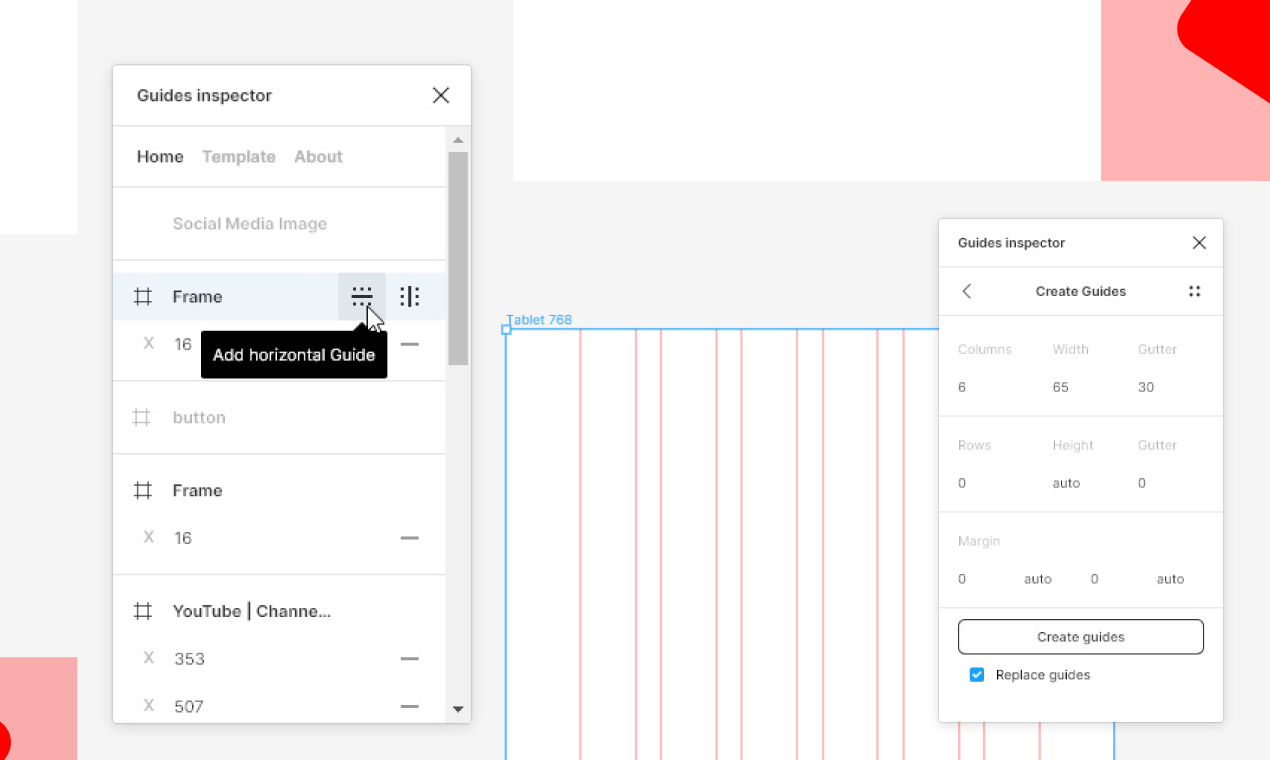
Task: Click the frame icon beside button layer
Action: [x=143, y=417]
